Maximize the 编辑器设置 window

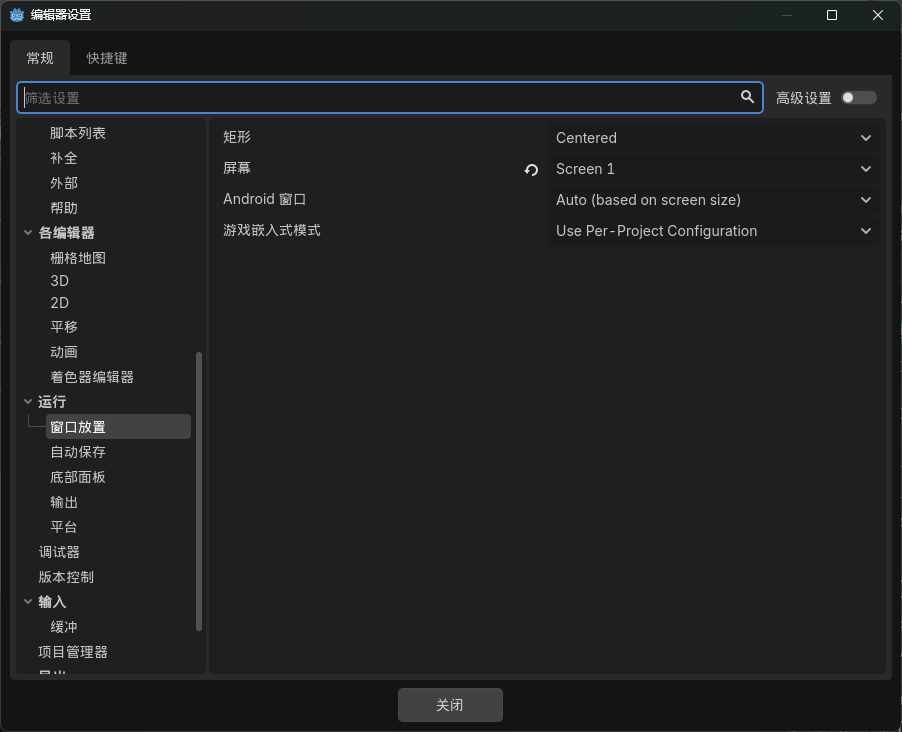pyautogui.click(x=832, y=15)
